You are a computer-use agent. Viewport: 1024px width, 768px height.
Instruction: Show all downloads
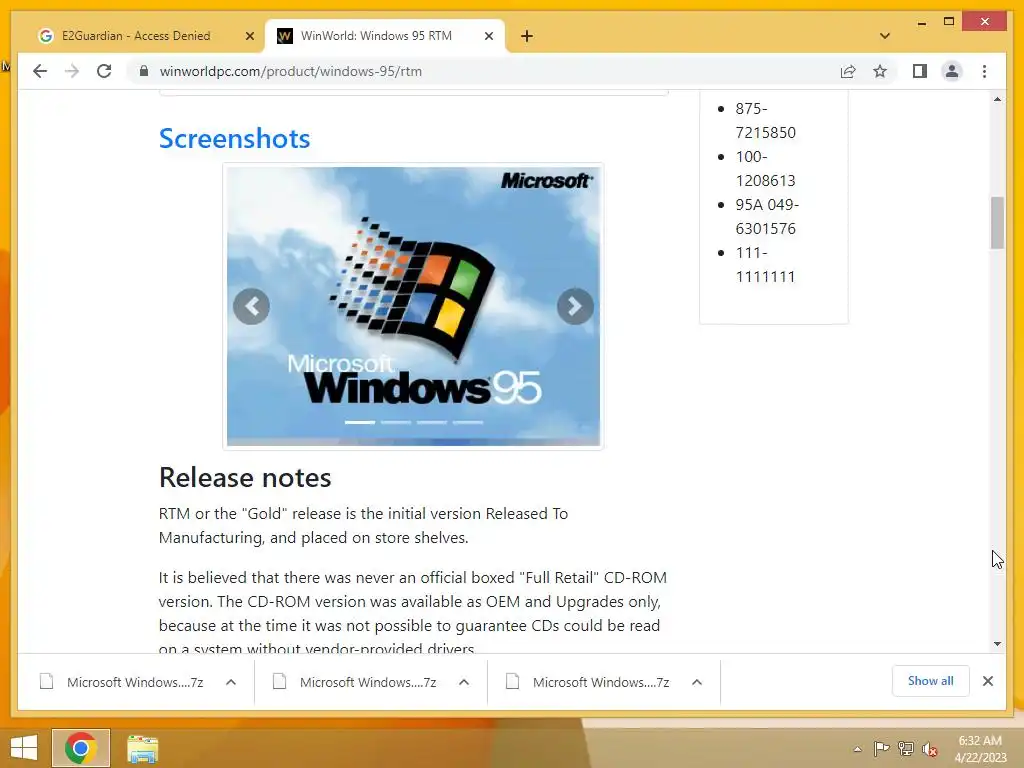[x=931, y=681]
